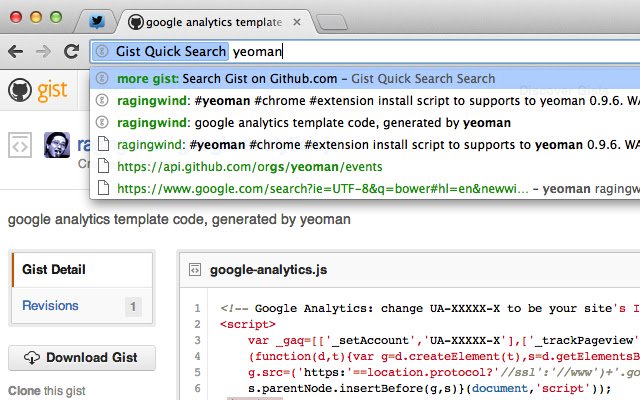Switch to the Twitter pinned tab
Screen dimensions: 640x400
pyautogui.click(x=97, y=21)
